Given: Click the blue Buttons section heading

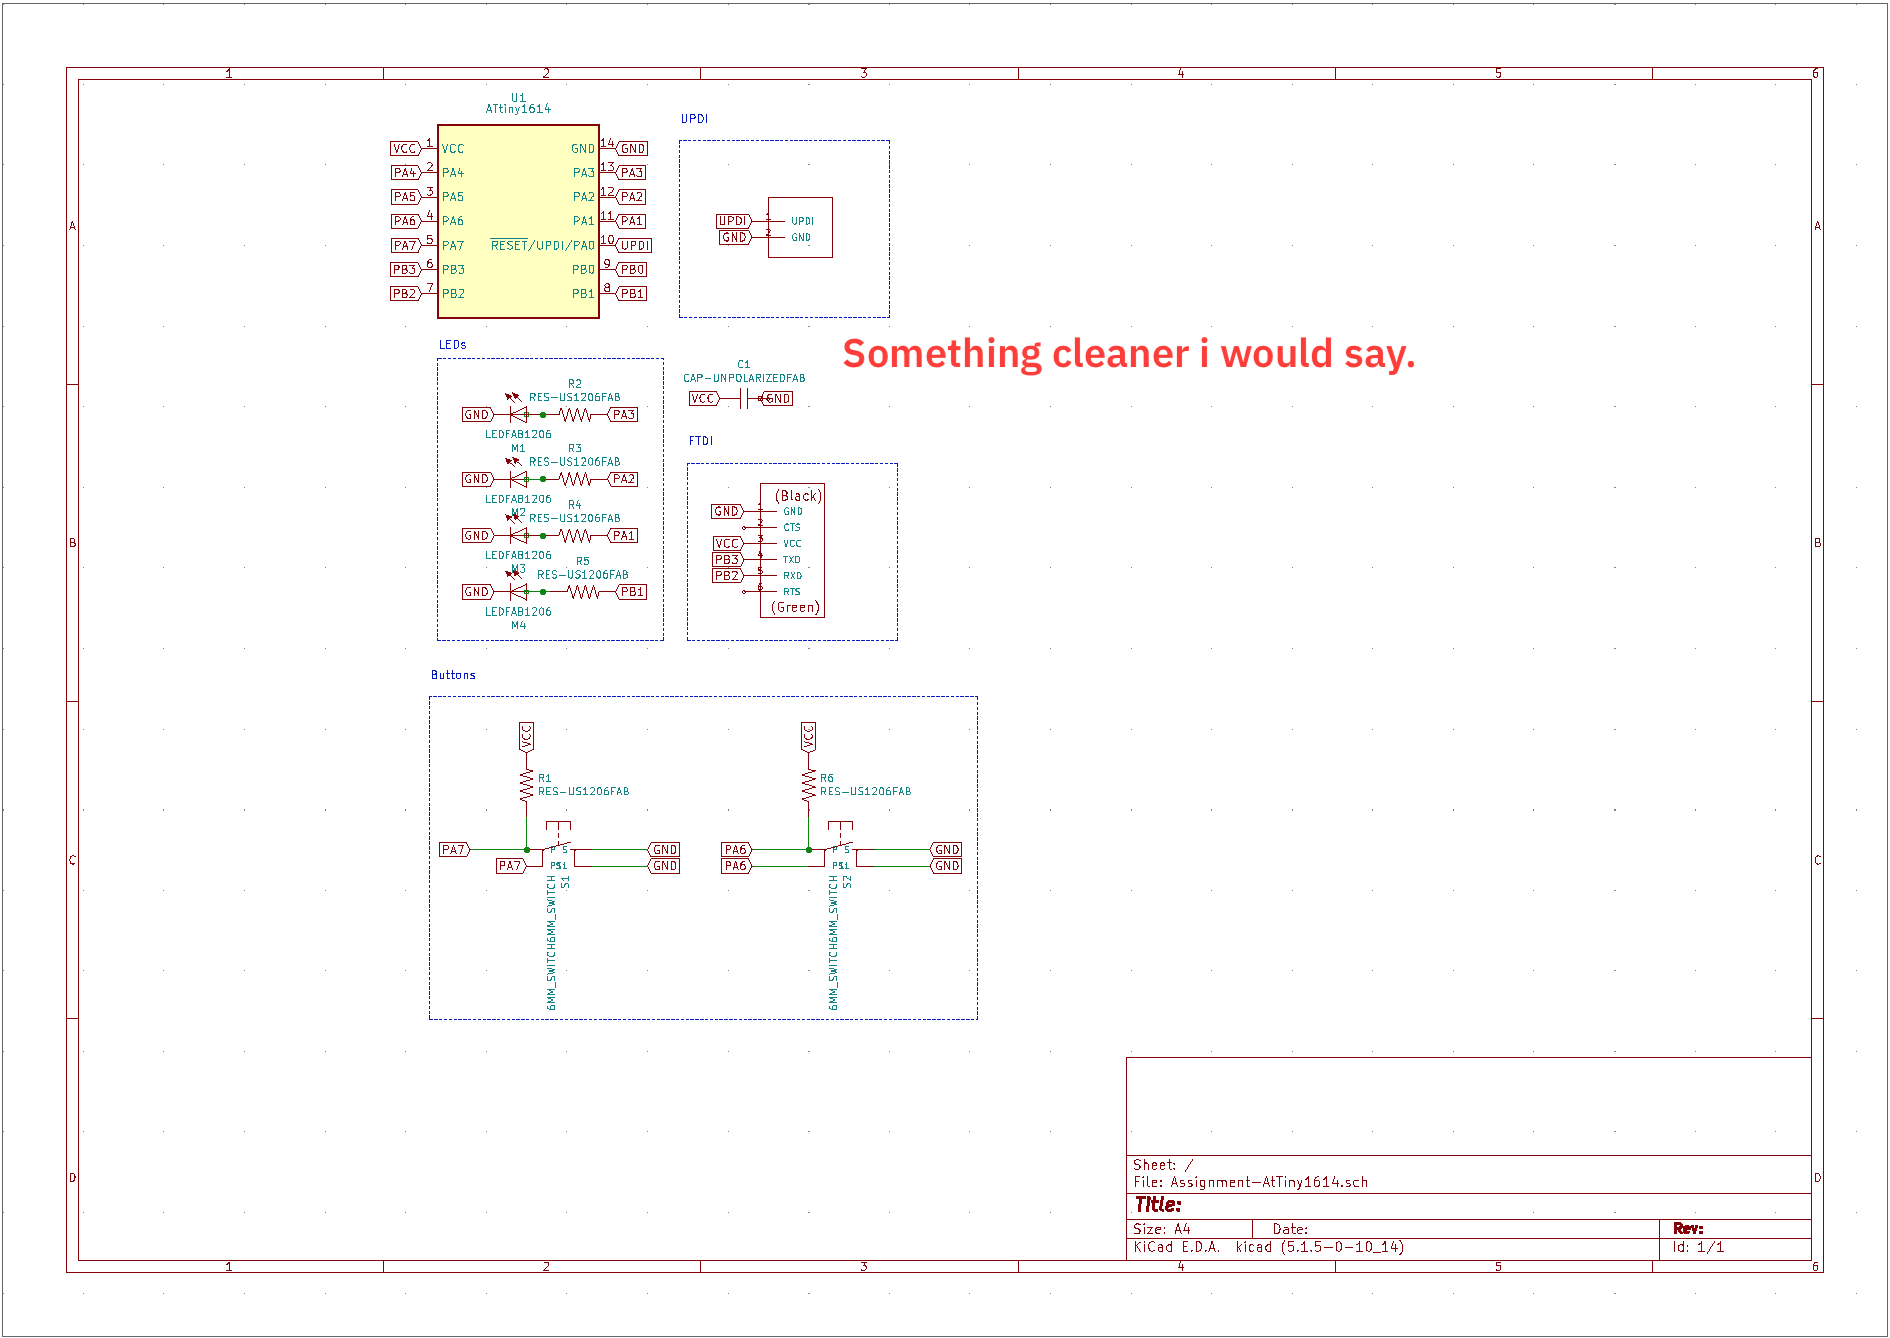Looking at the screenshot, I should point(453,675).
